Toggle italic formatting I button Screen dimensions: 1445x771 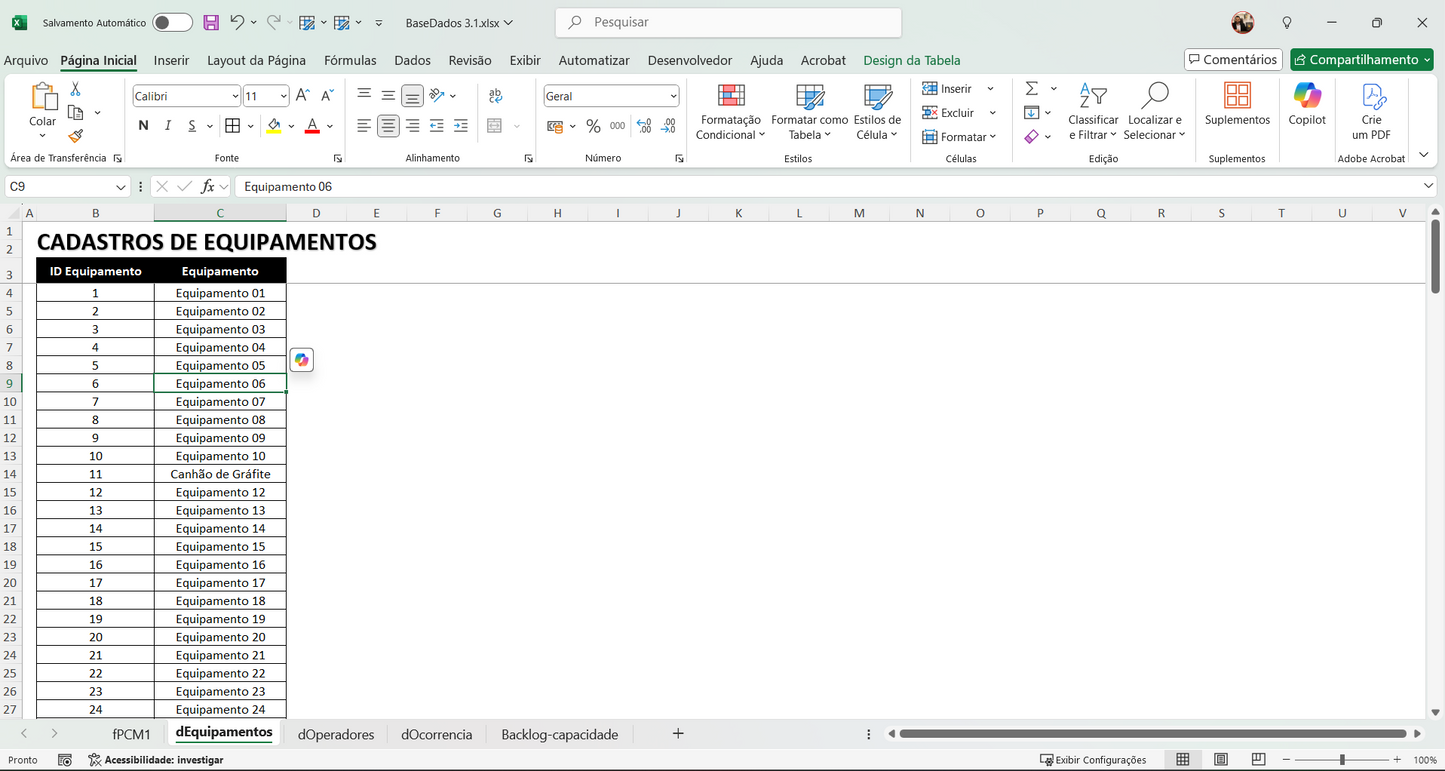[x=167, y=126]
